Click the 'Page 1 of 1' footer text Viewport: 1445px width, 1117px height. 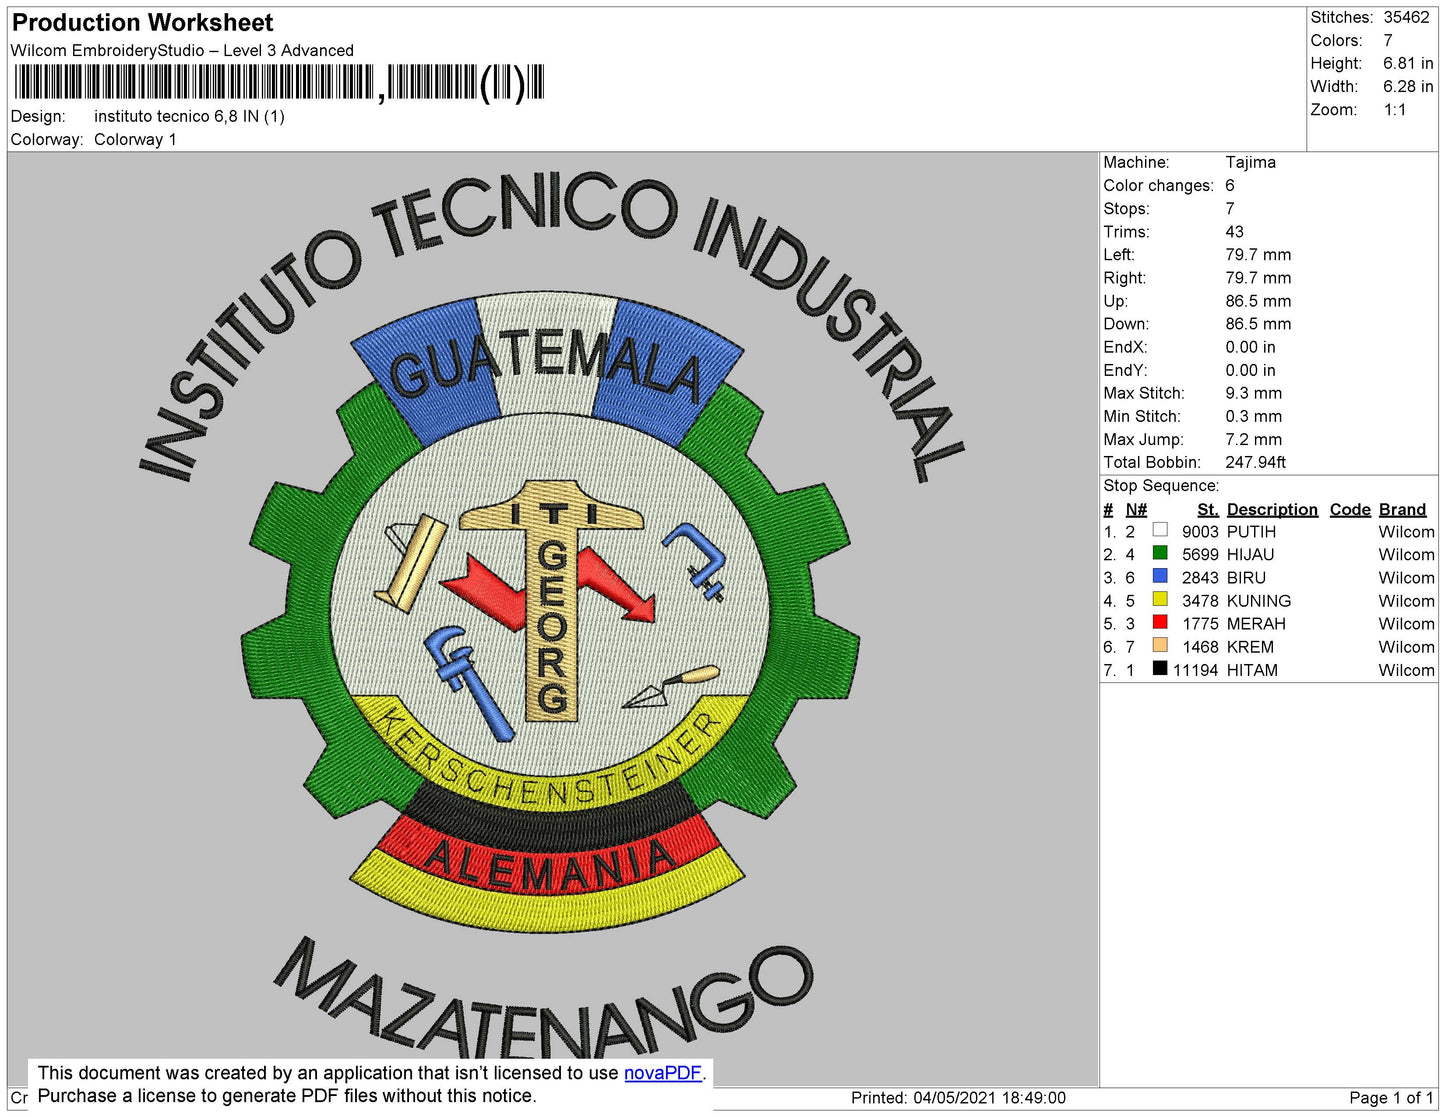click(x=1391, y=1098)
